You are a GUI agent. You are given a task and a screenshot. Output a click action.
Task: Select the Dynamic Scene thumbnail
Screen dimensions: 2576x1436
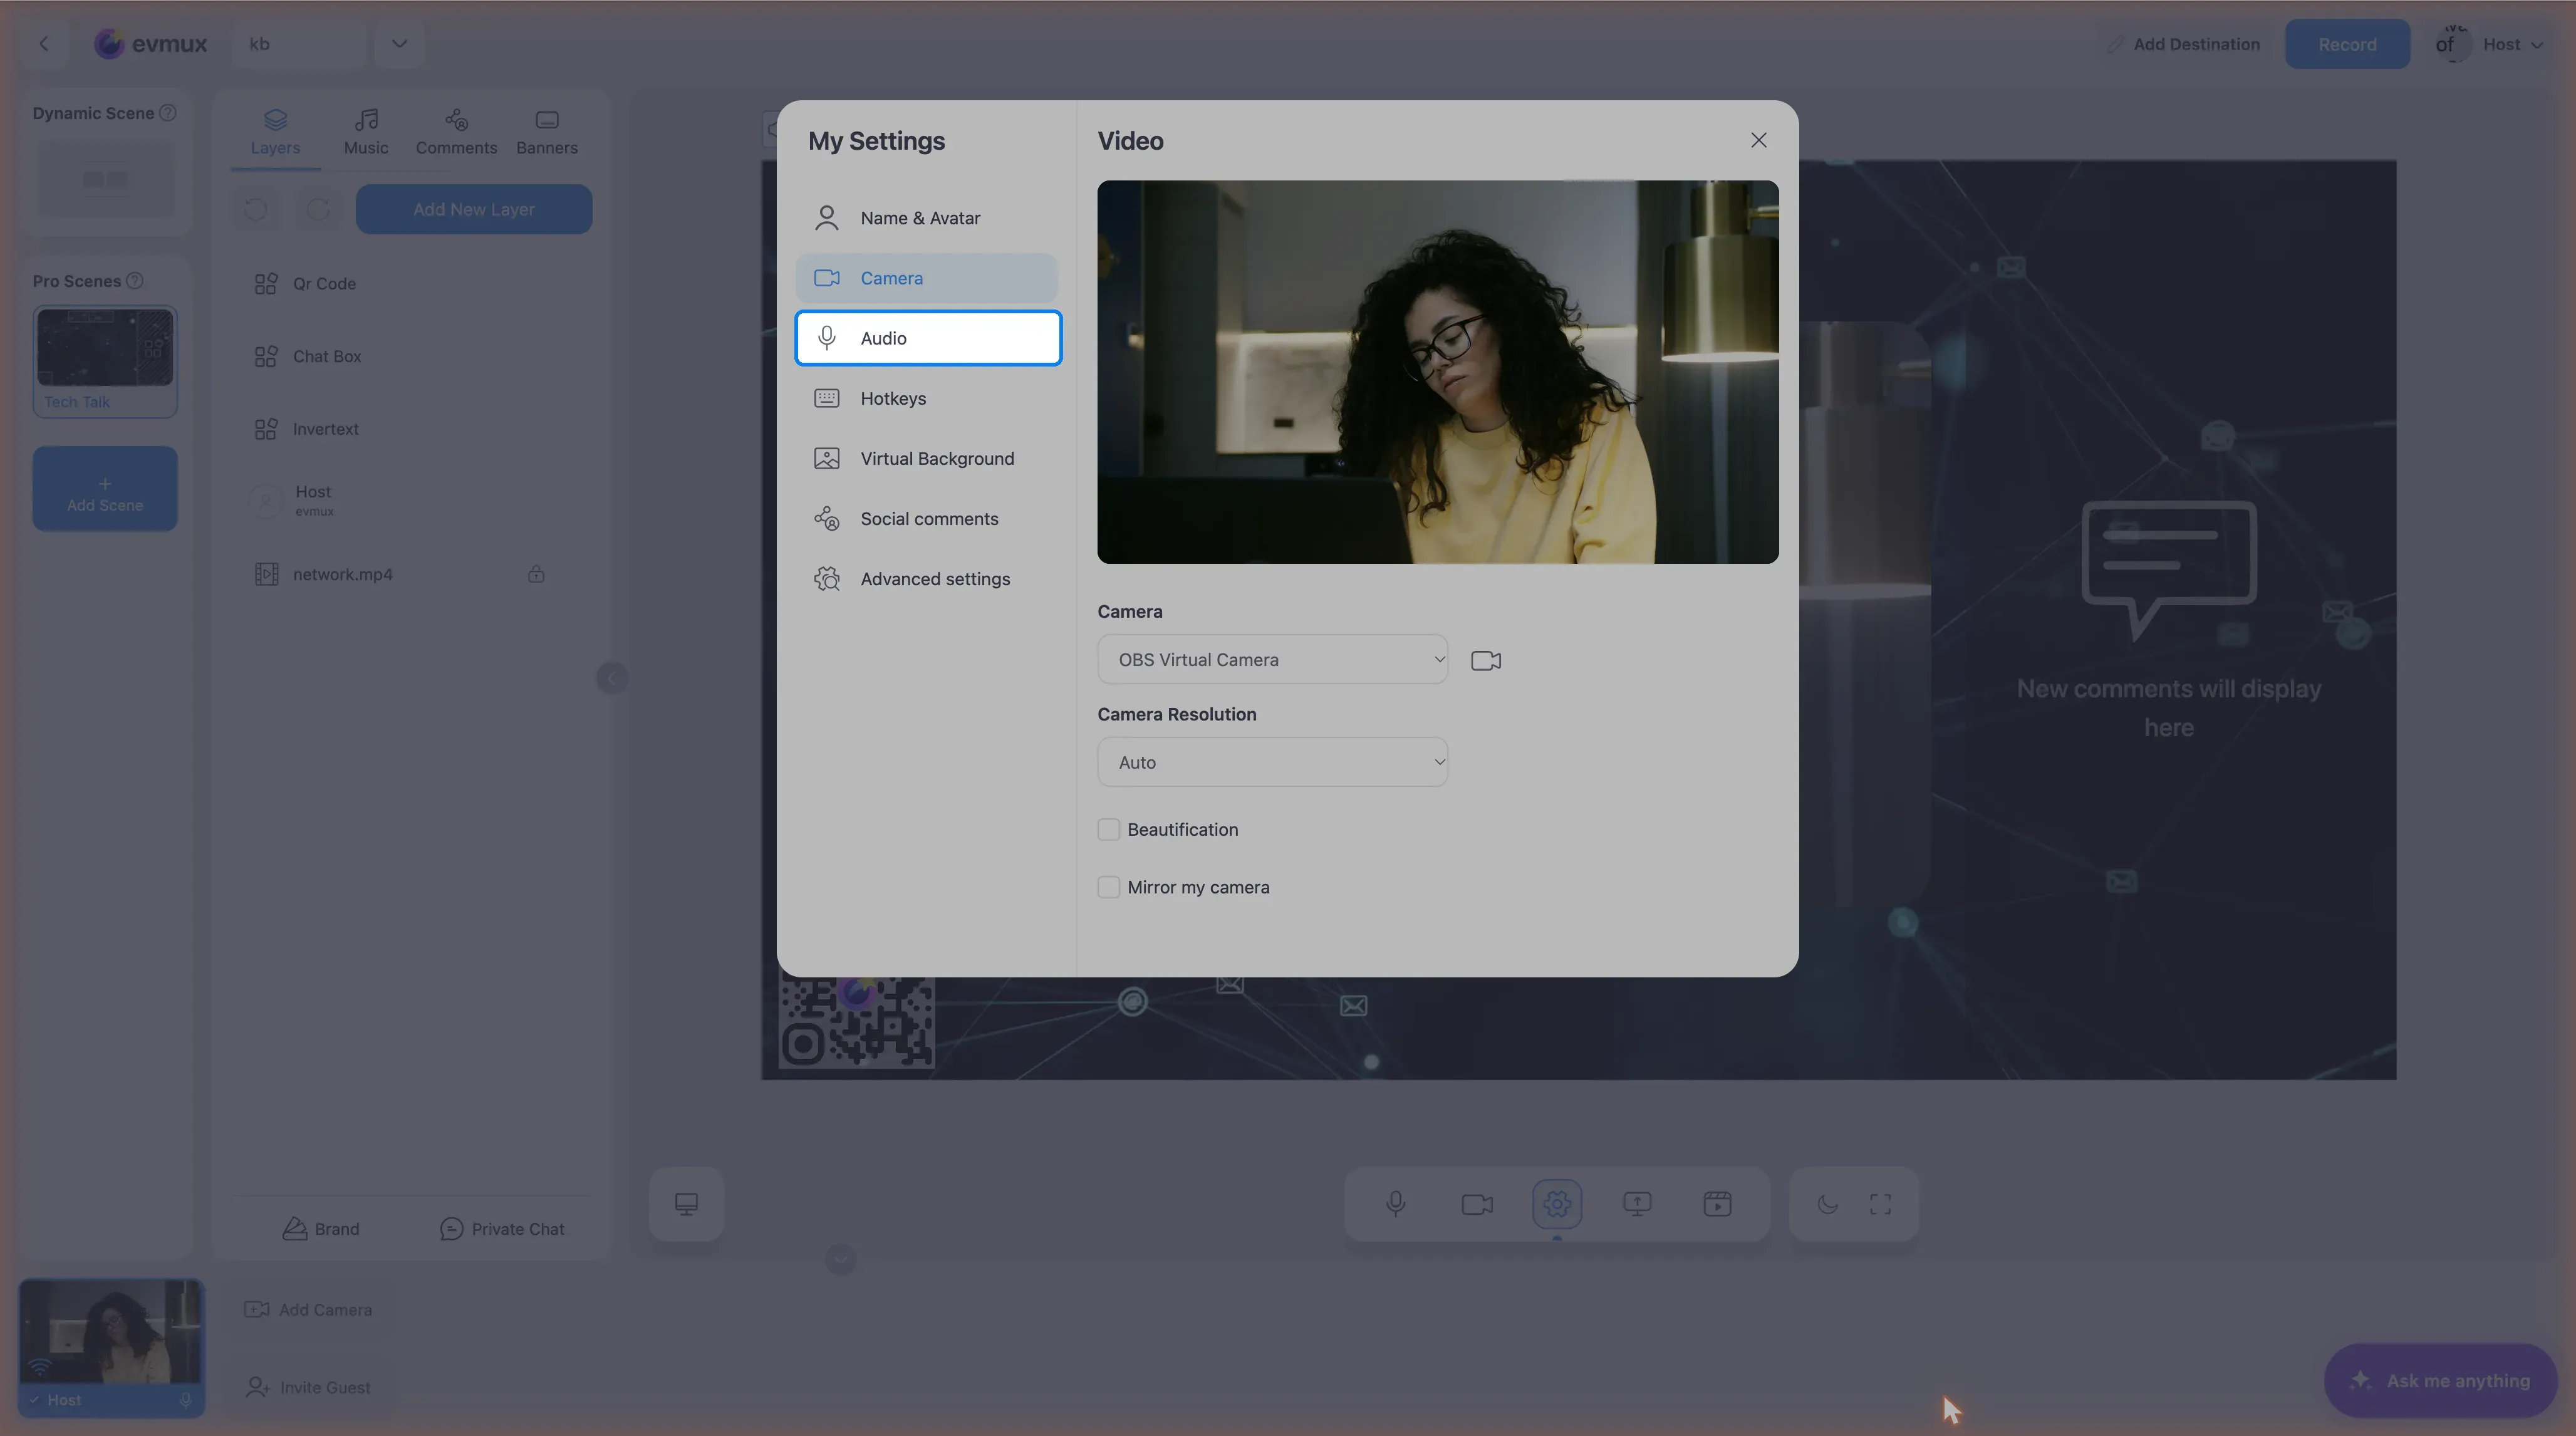tap(105, 179)
